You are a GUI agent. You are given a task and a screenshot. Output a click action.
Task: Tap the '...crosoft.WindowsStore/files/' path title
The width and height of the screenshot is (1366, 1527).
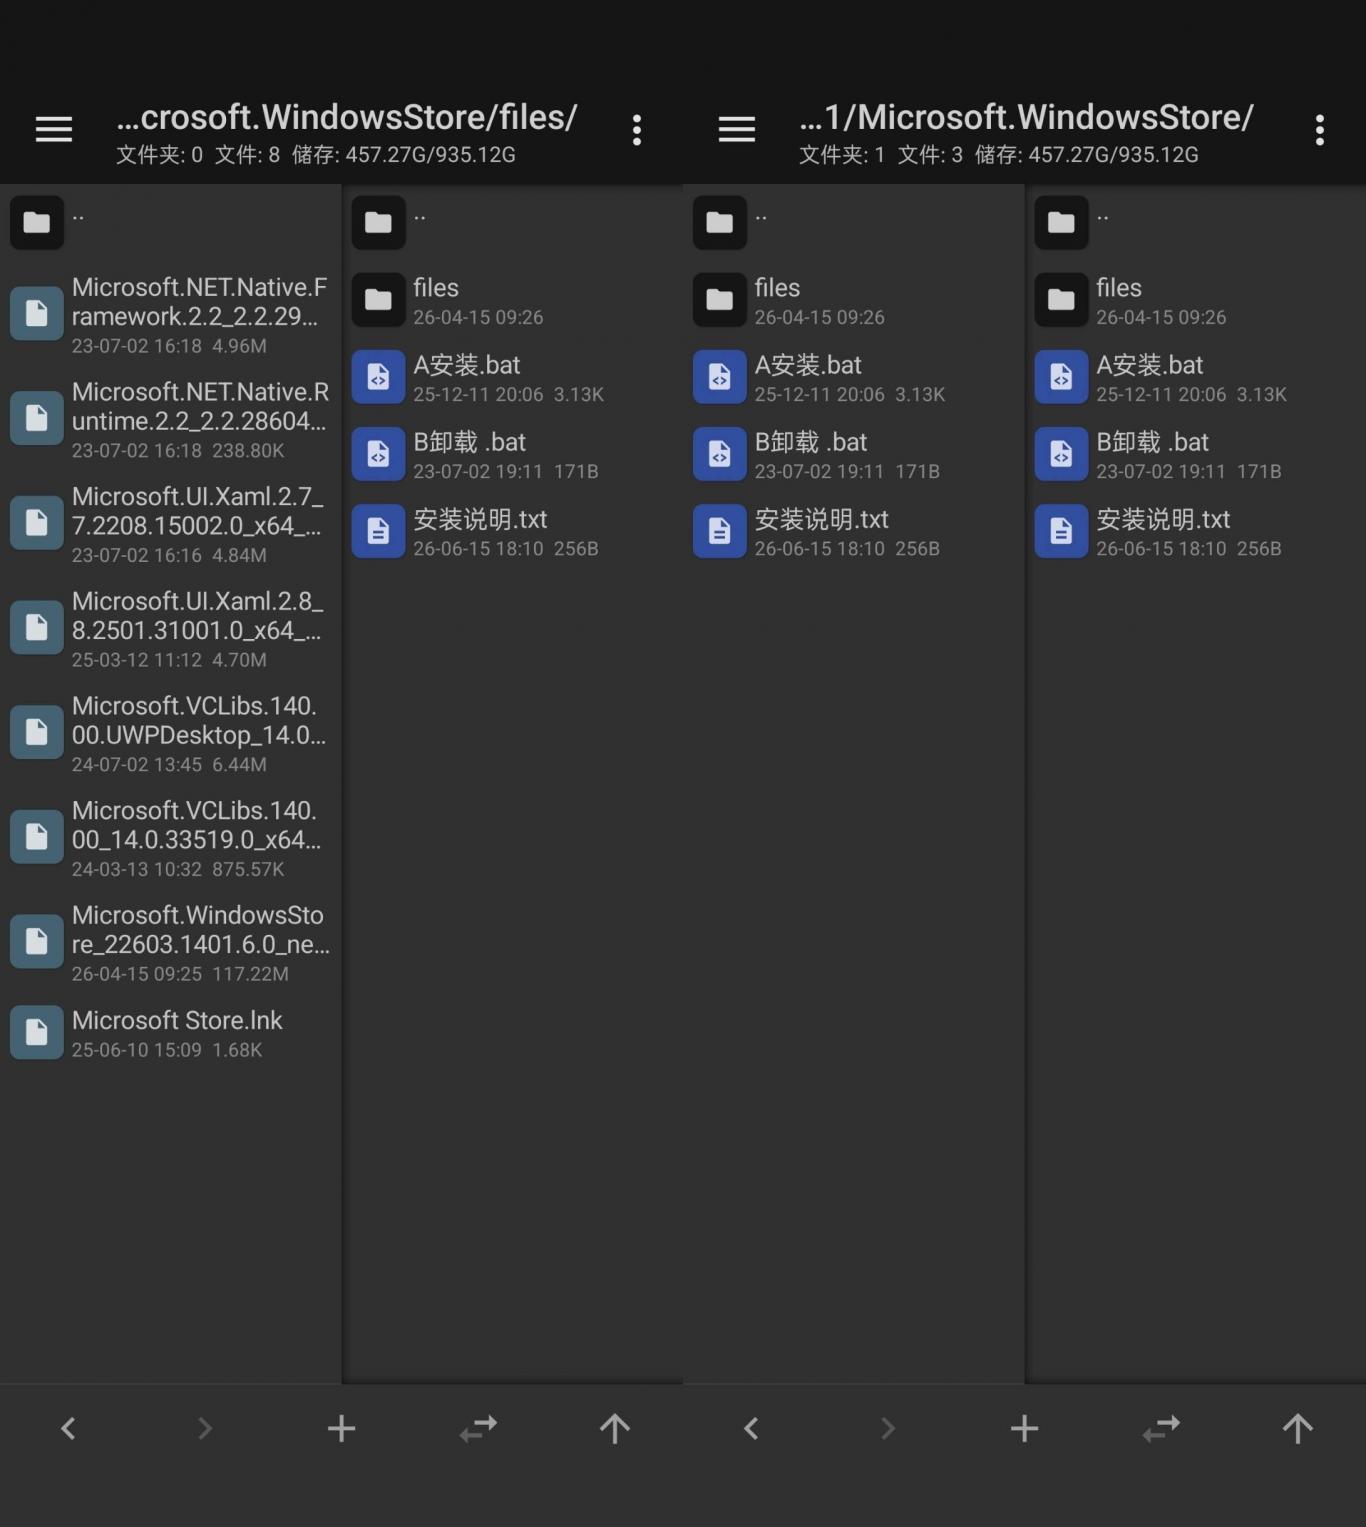pyautogui.click(x=346, y=117)
